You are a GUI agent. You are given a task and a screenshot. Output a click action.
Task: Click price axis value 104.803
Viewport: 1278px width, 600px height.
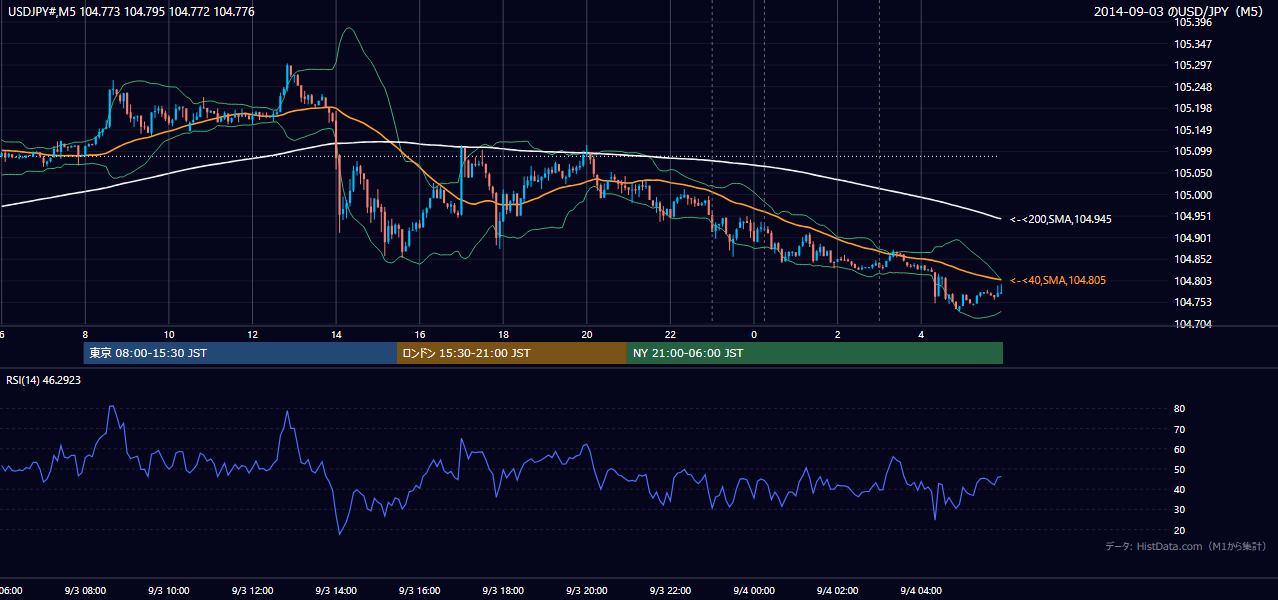(1193, 281)
